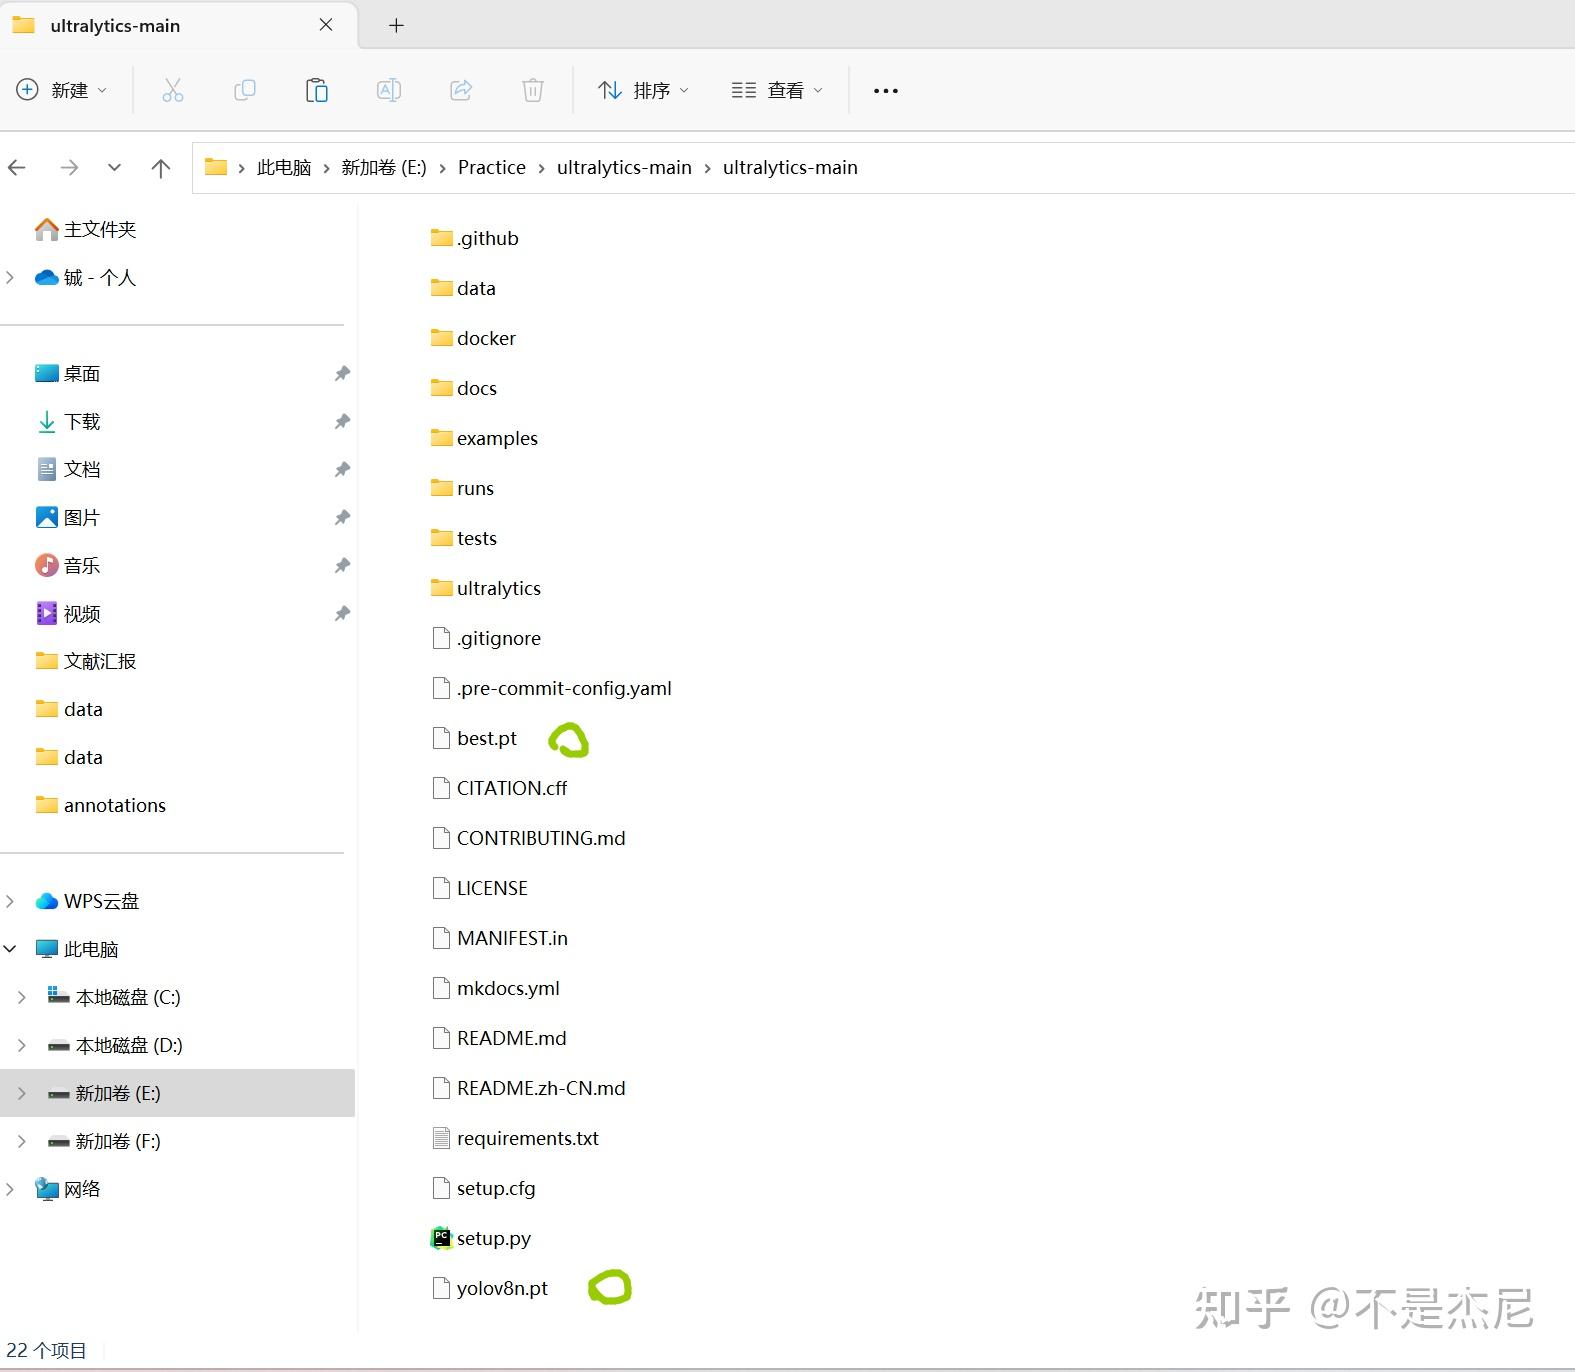1575x1372 pixels.
Task: Expand 本地磁盘 (D:) drive node
Action: coord(22,1045)
